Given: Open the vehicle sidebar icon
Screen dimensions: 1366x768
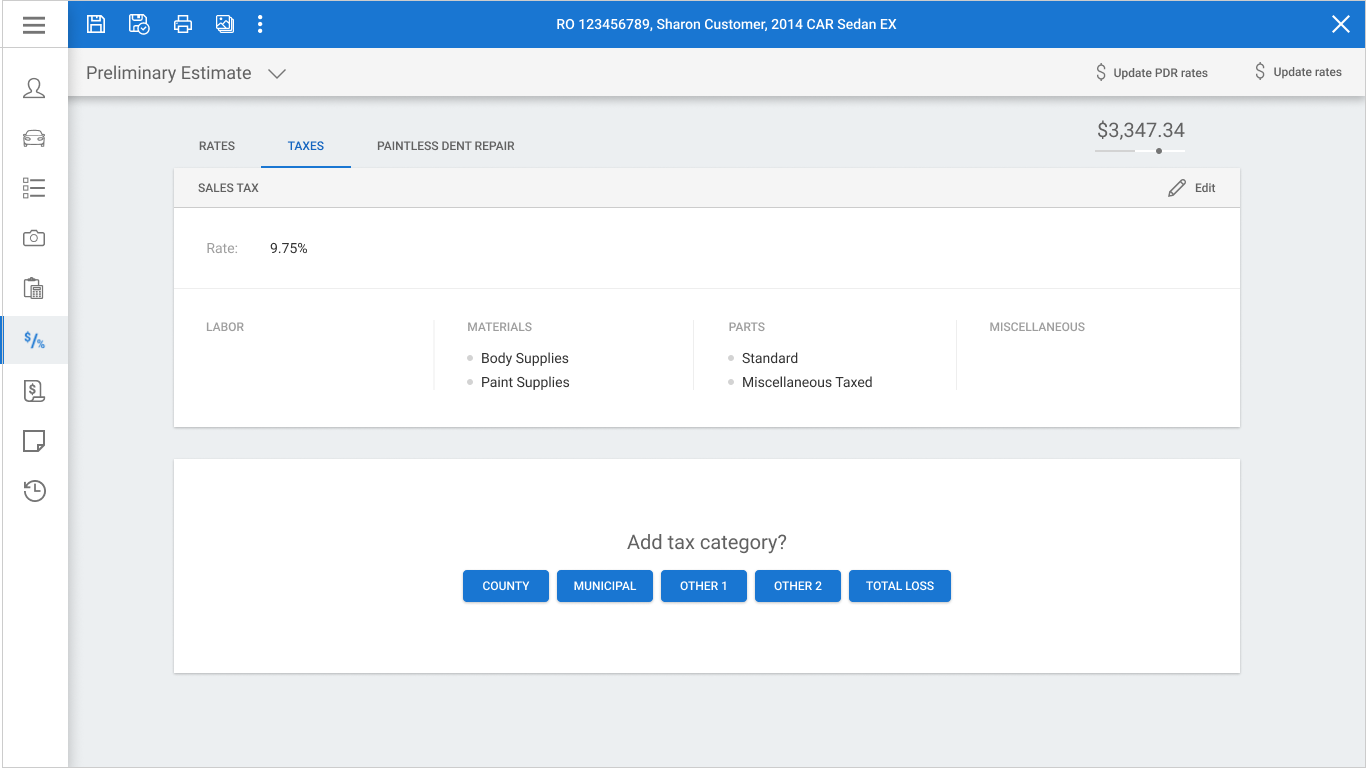Looking at the screenshot, I should coord(34,138).
